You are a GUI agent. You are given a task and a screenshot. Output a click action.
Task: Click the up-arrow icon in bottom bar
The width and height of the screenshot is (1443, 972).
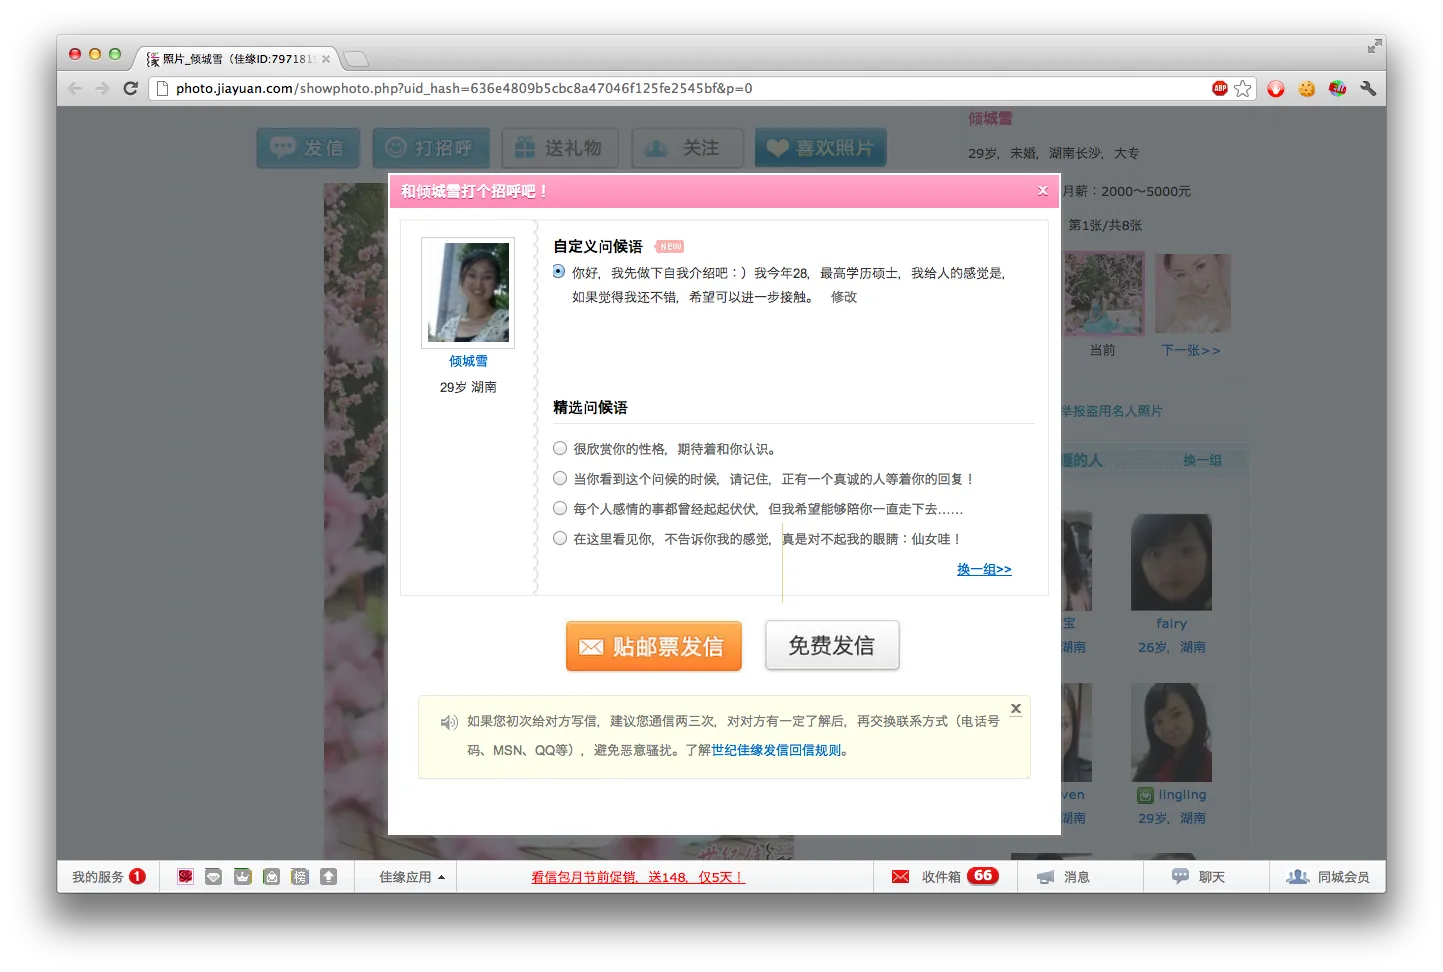click(328, 876)
